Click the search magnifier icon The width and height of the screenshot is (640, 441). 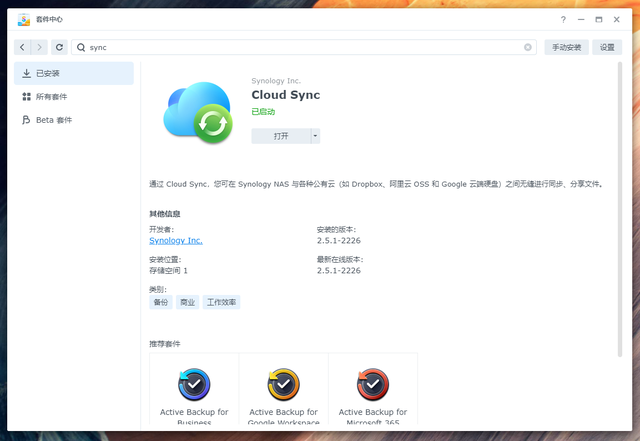point(81,47)
